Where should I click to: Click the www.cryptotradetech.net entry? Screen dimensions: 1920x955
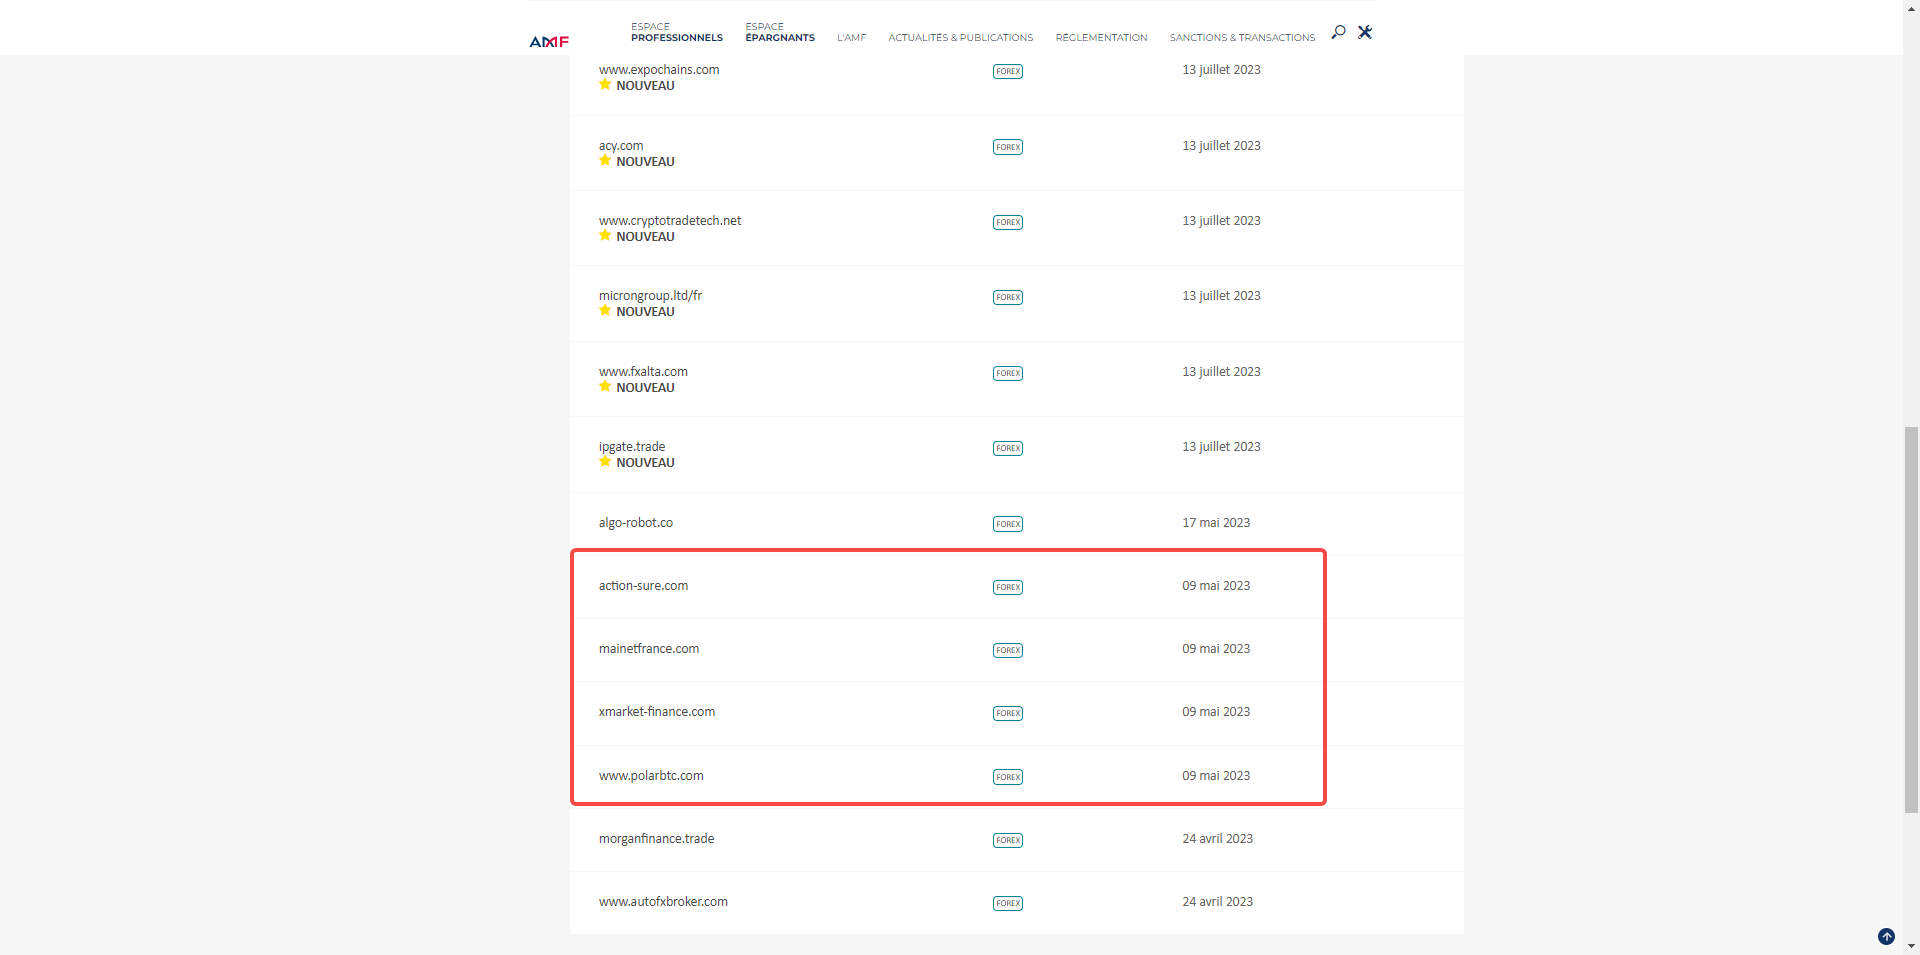point(670,221)
